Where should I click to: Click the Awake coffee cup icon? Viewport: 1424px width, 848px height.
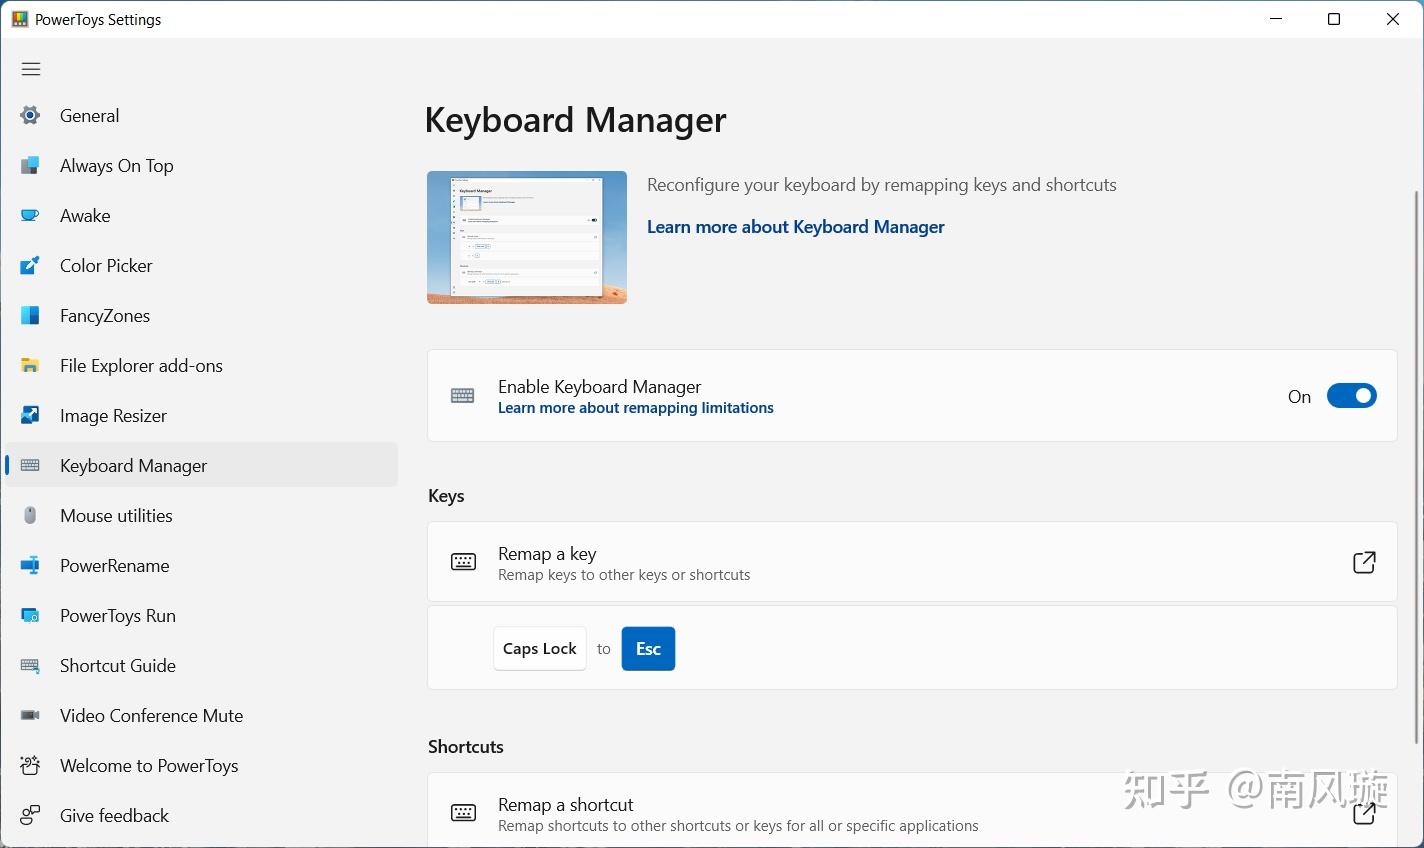tap(30, 216)
